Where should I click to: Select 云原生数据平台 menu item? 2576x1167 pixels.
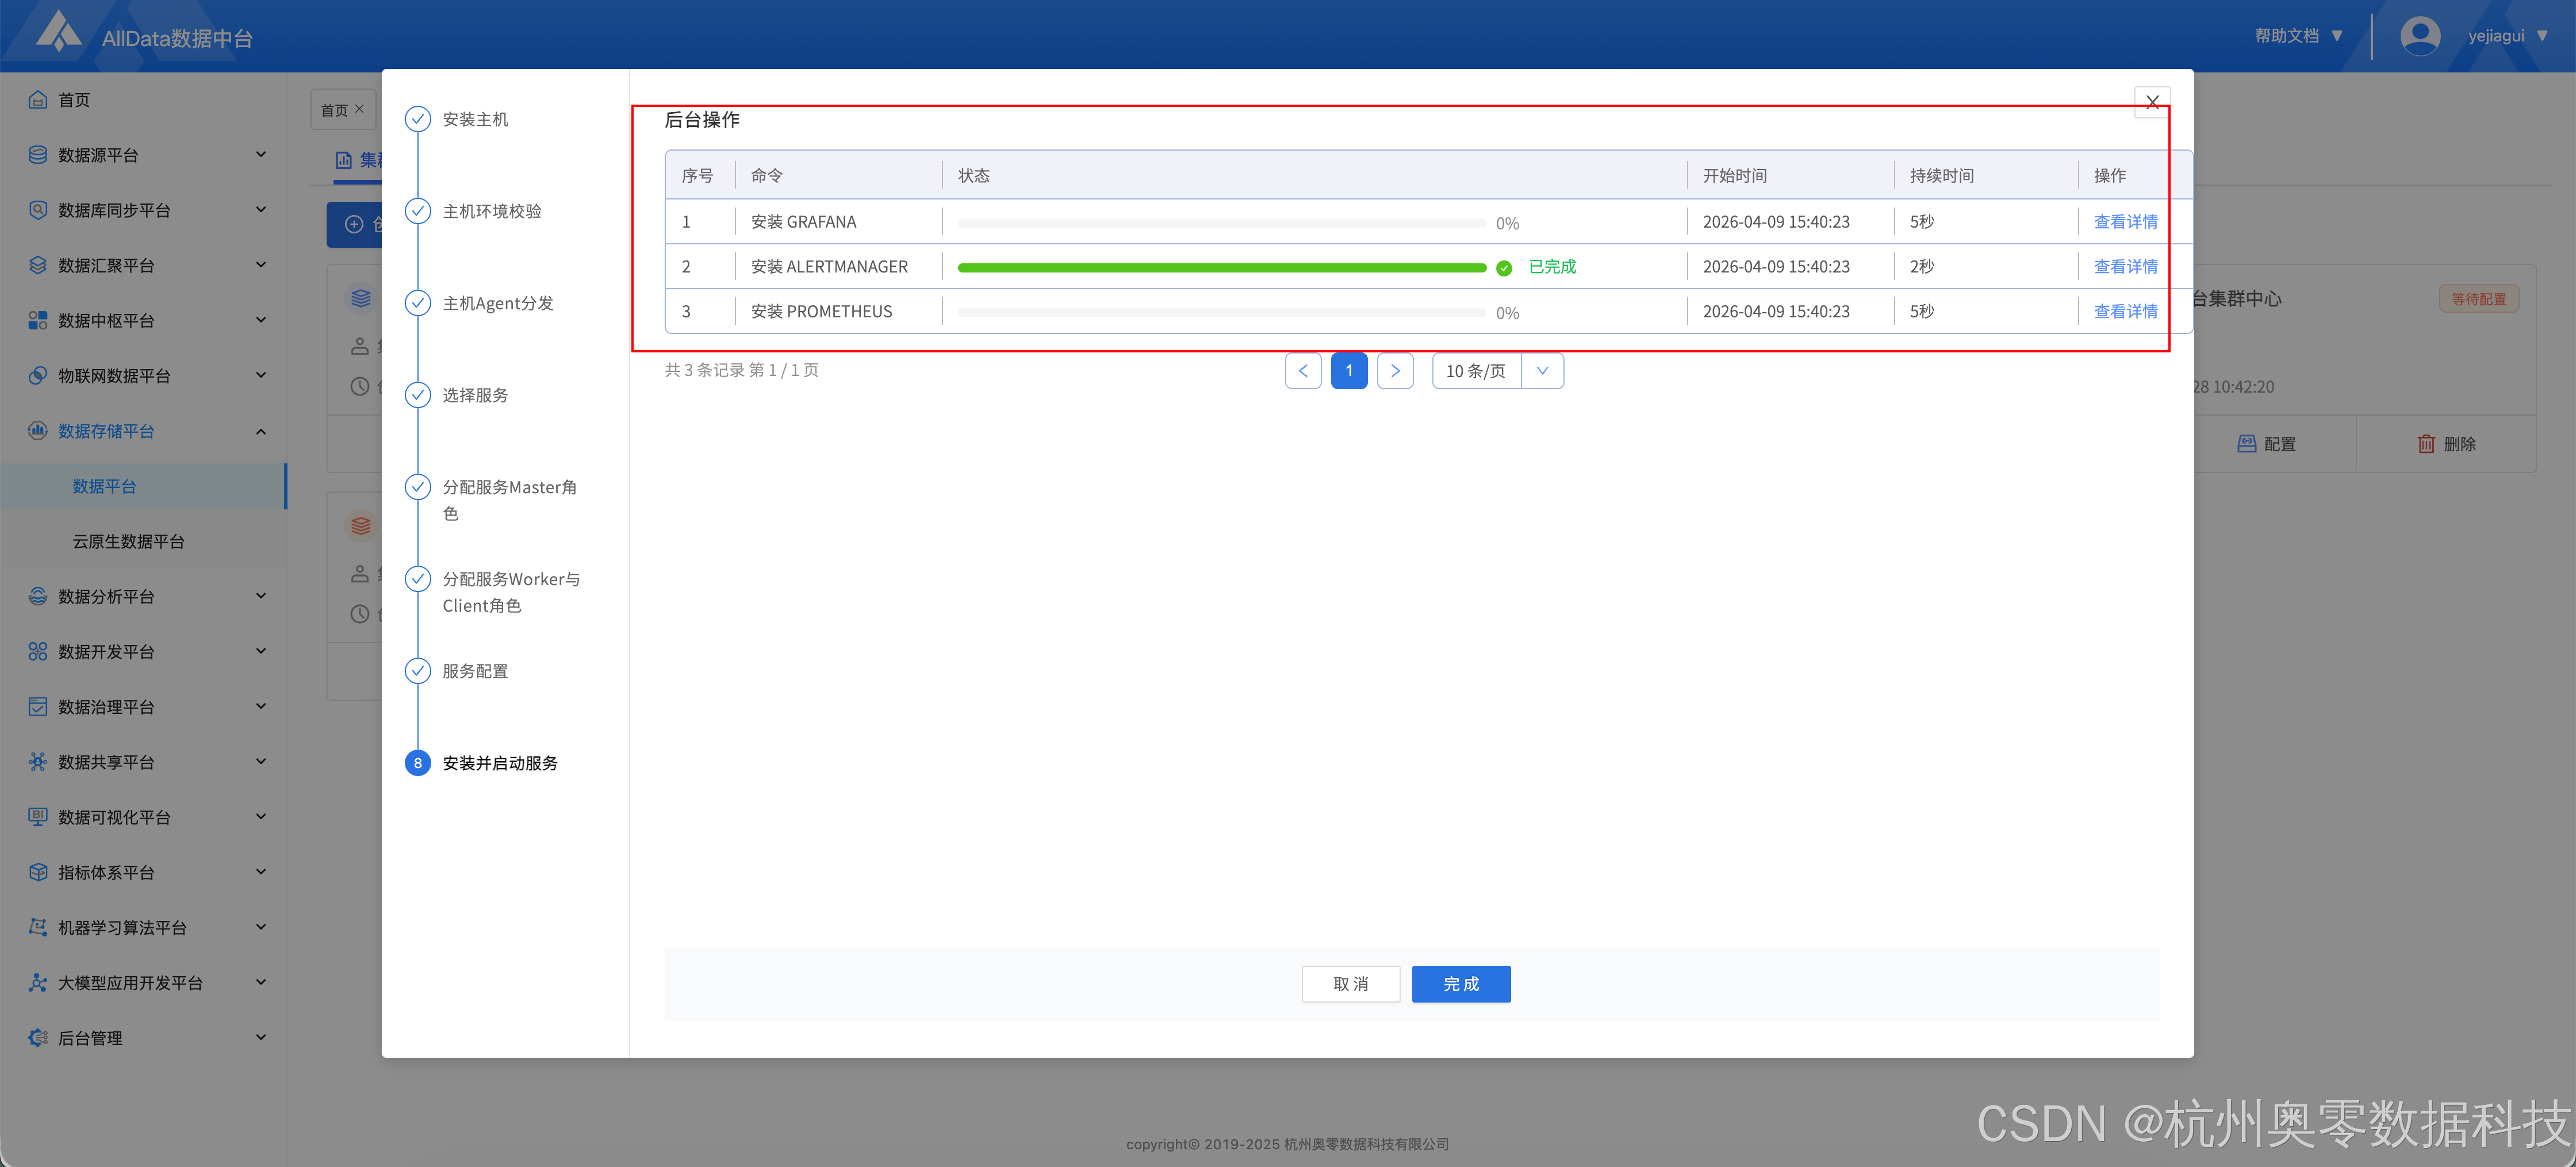click(128, 541)
